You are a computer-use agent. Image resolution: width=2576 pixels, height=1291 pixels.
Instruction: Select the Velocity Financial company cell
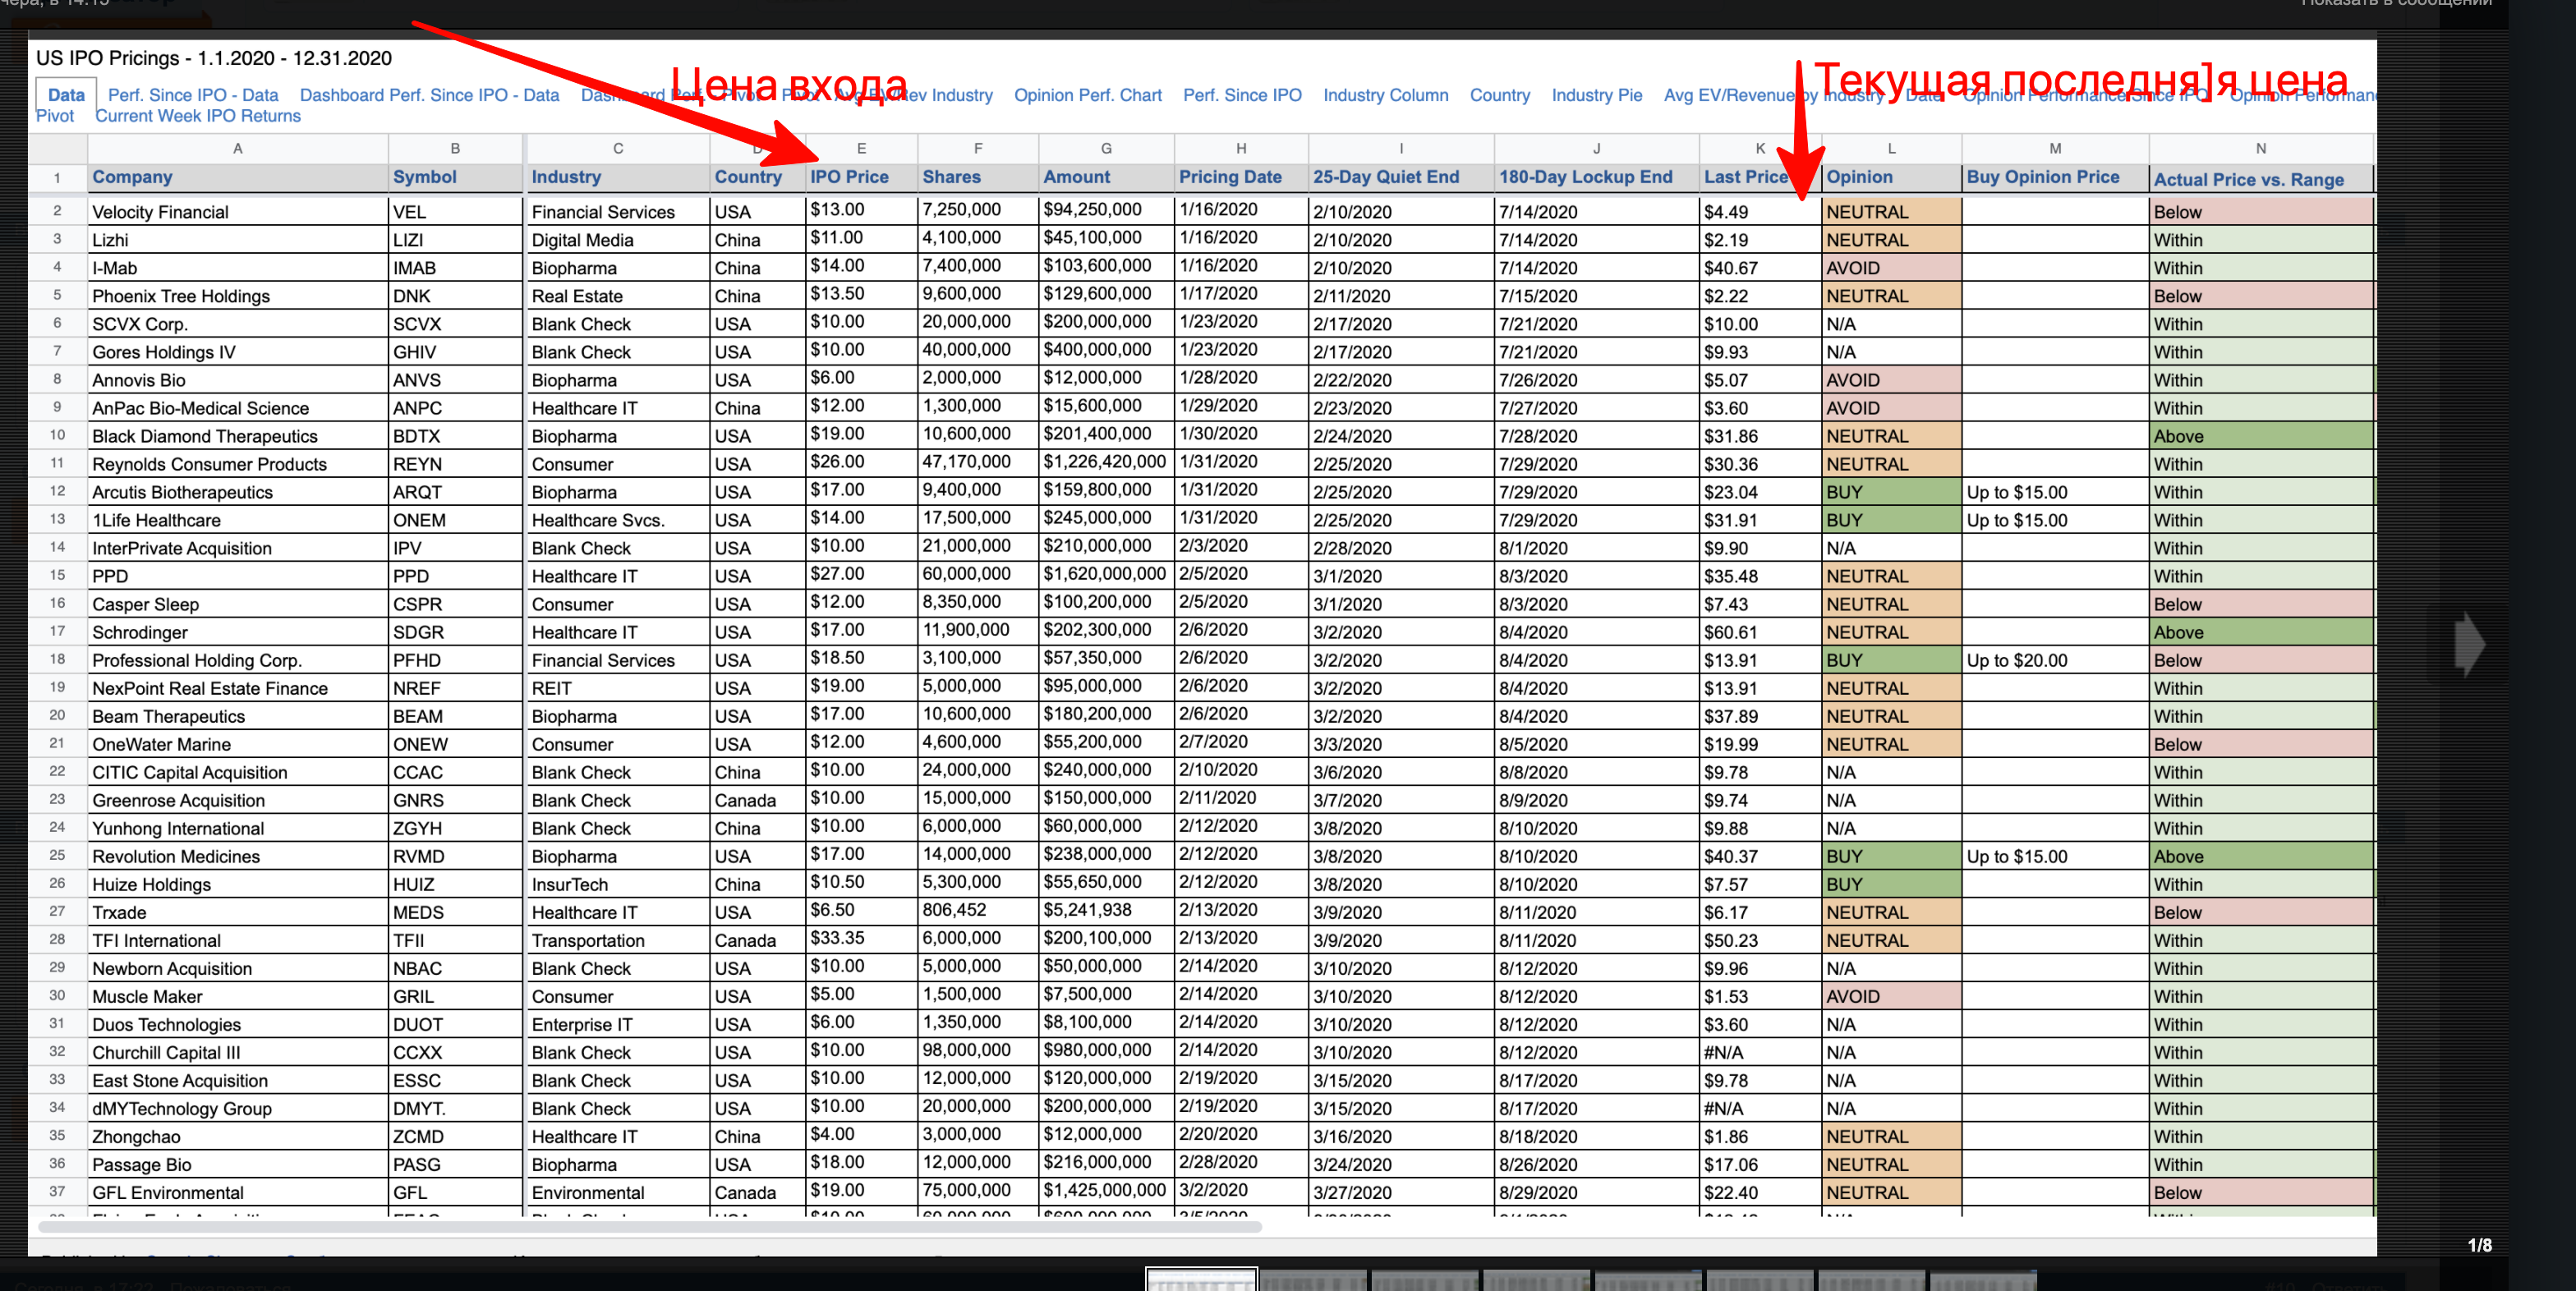pos(238,212)
